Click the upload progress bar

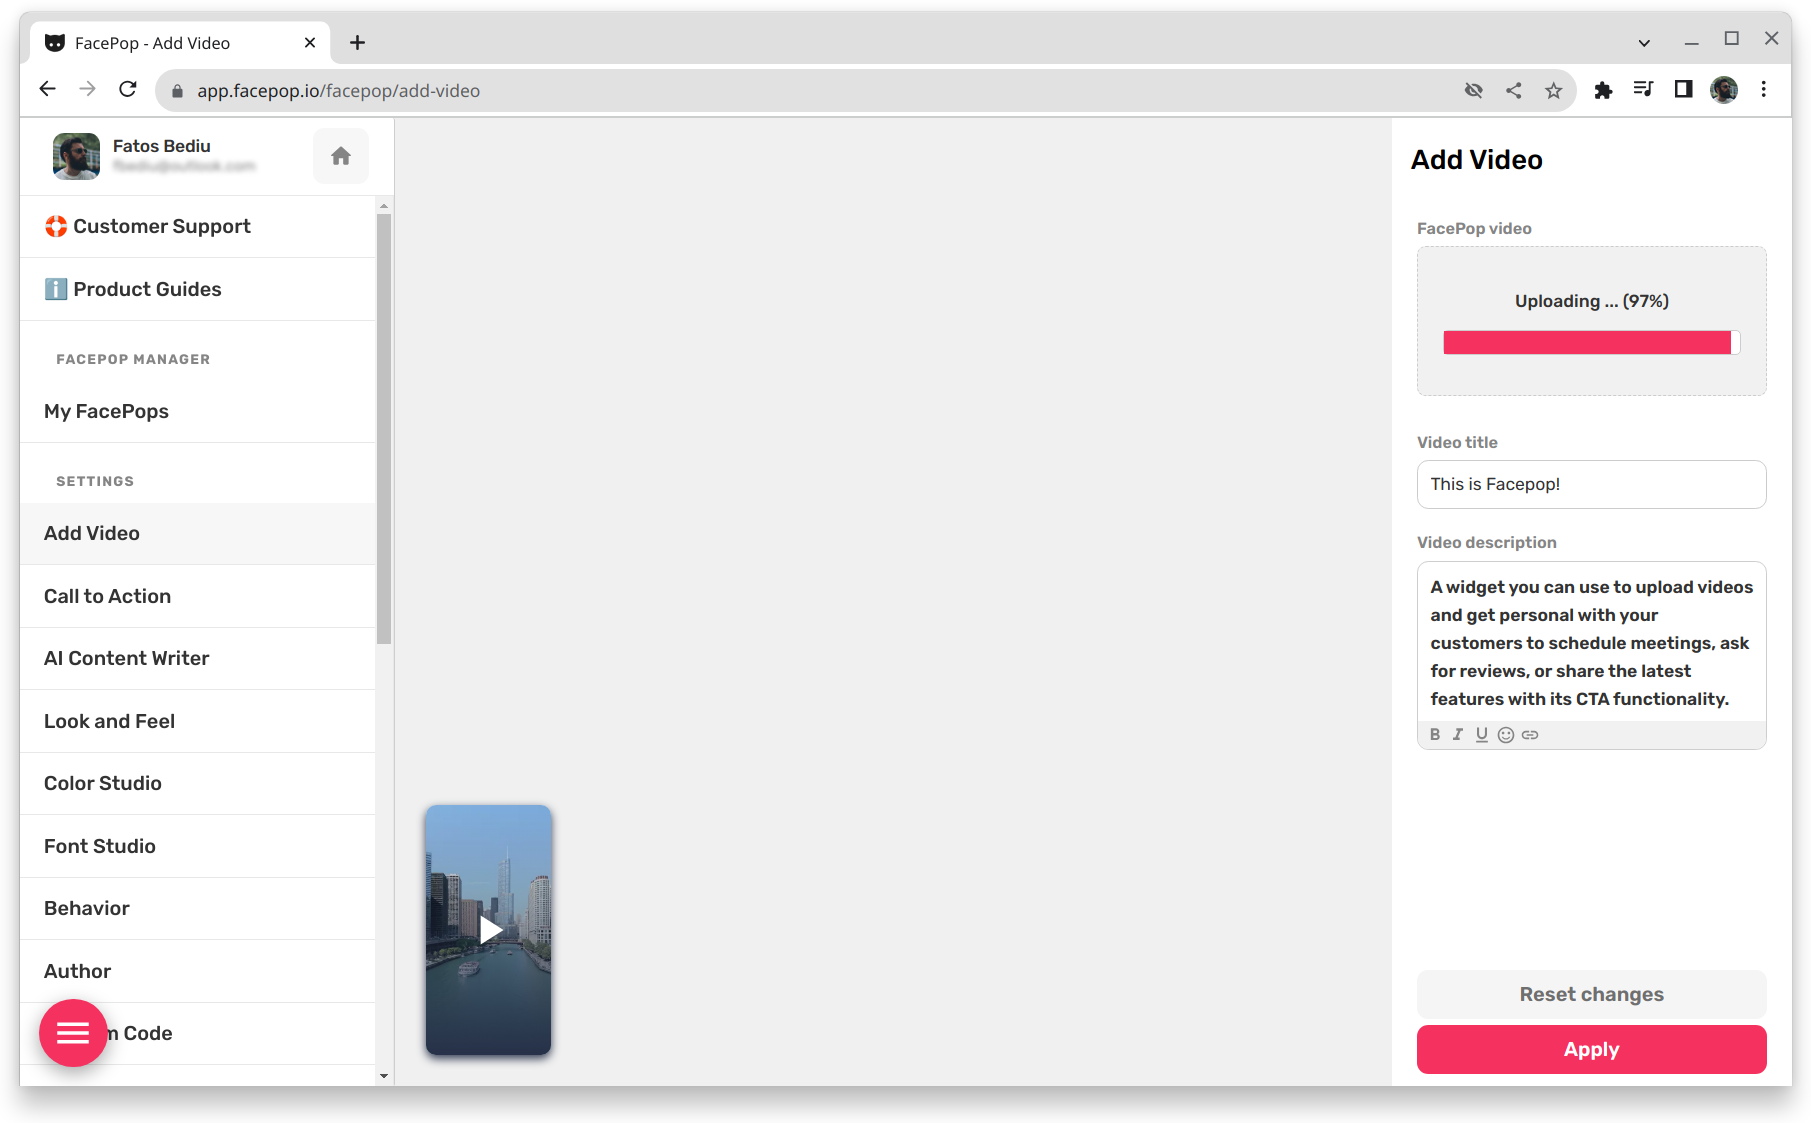coord(1591,343)
